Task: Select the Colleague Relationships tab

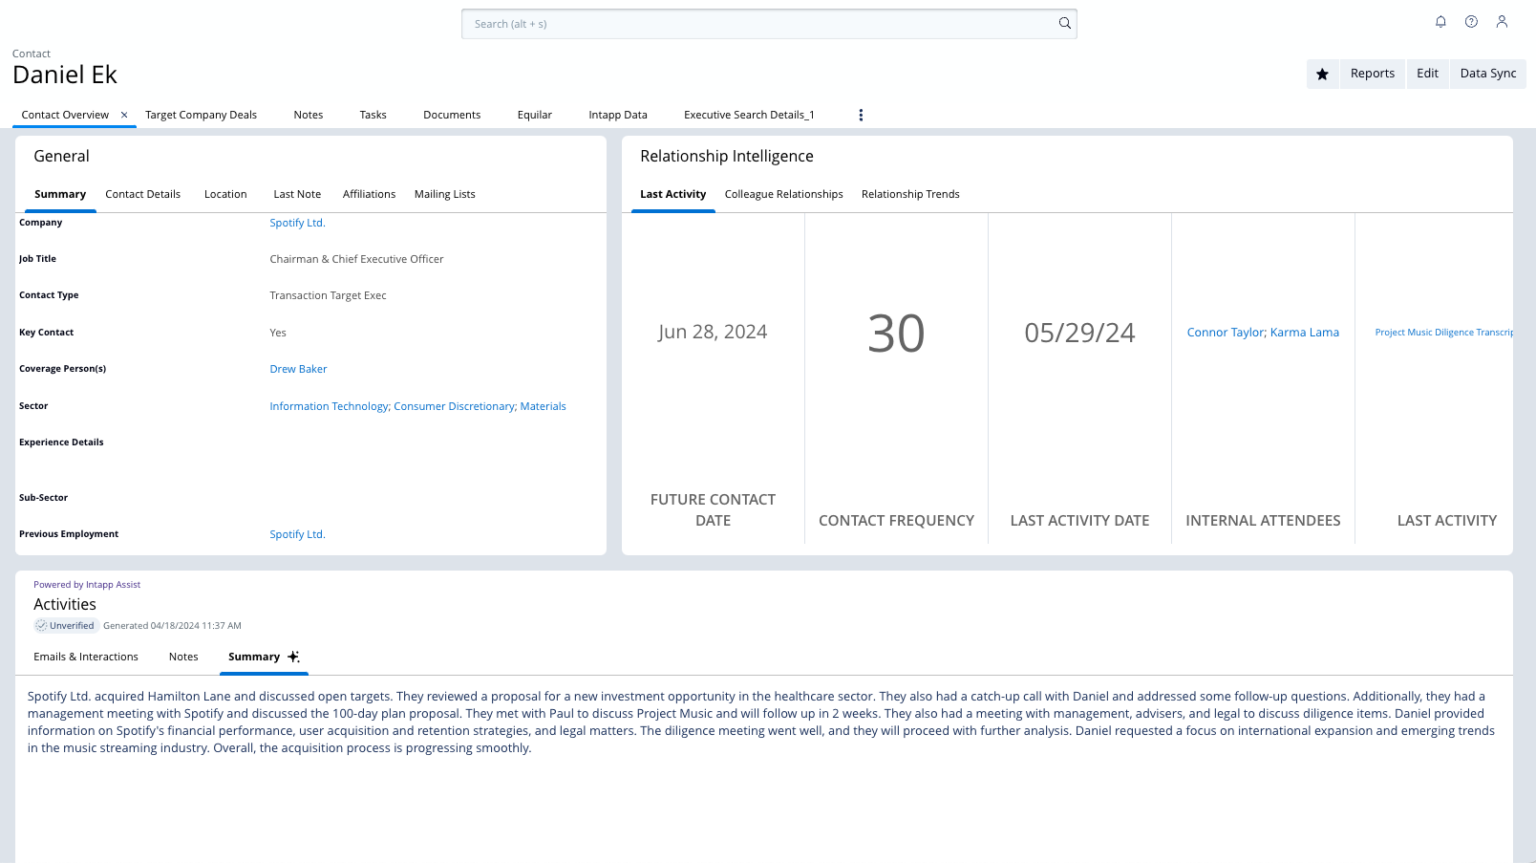Action: tap(783, 194)
